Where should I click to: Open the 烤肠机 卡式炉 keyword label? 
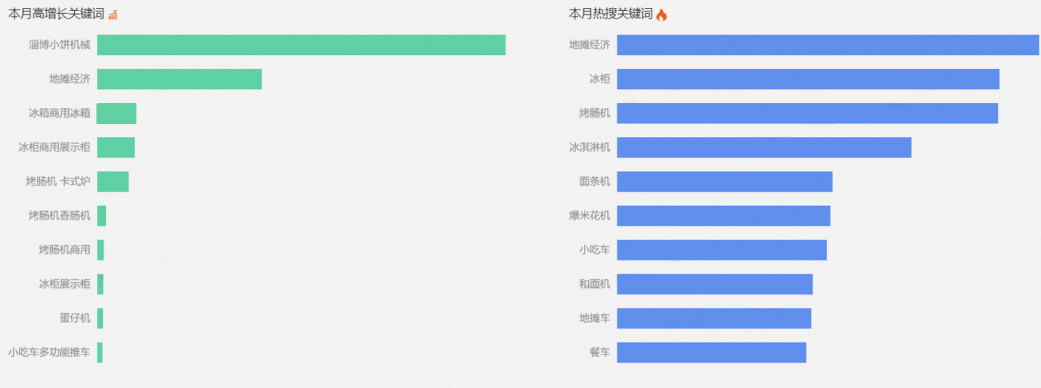click(58, 181)
